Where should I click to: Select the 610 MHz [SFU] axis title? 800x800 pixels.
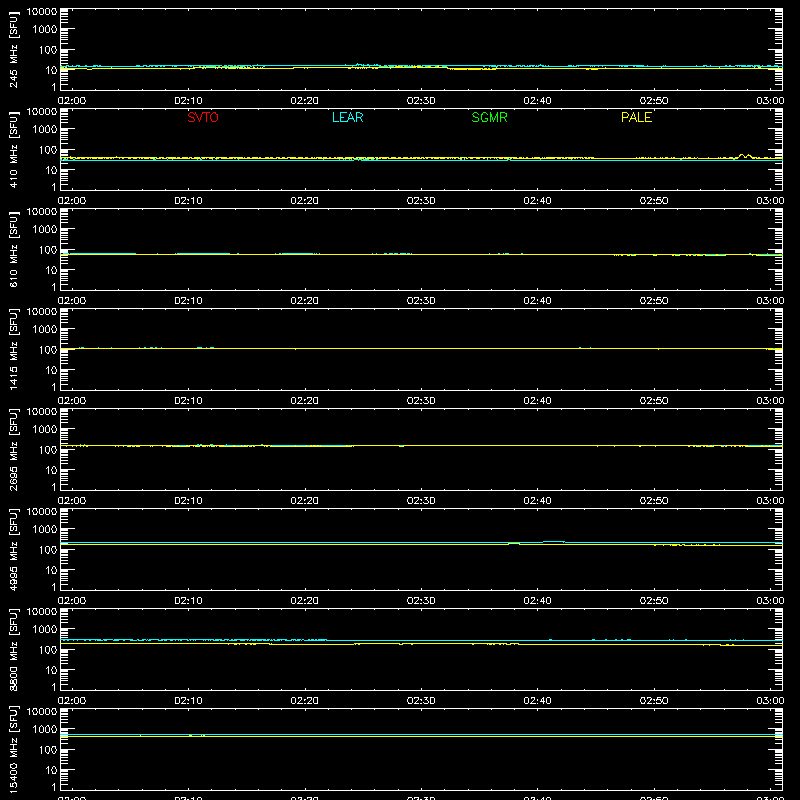point(14,249)
